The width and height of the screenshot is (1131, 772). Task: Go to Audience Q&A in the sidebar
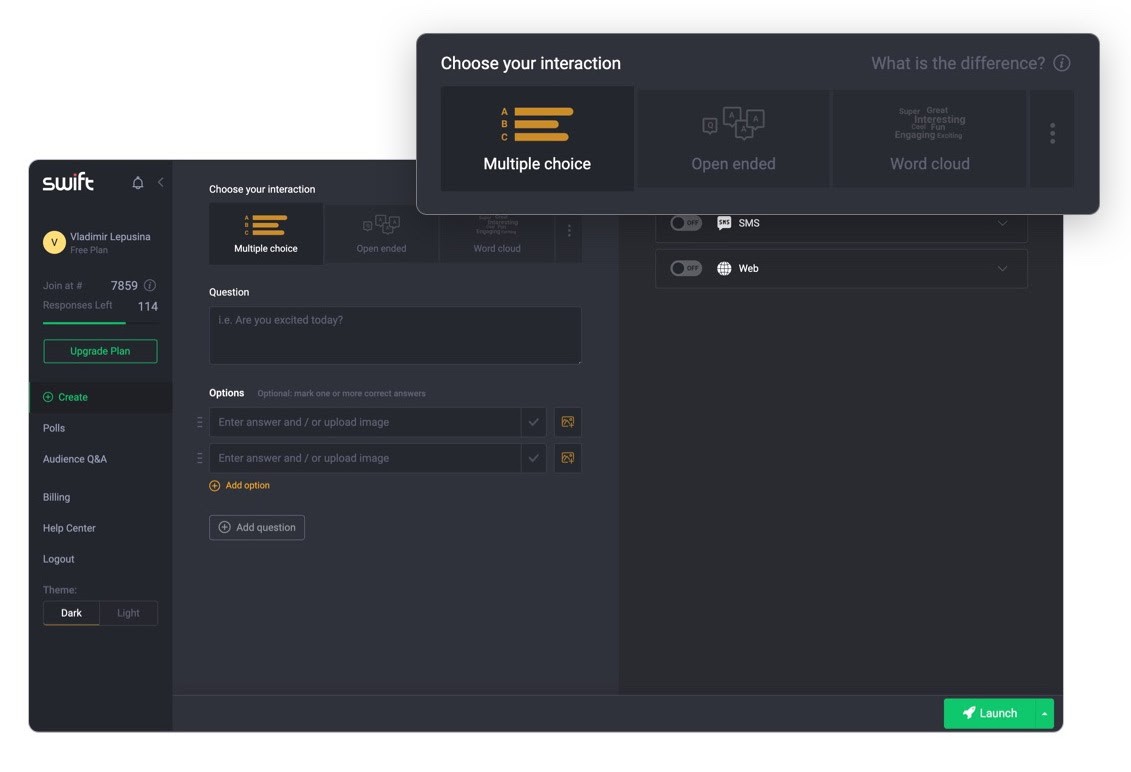click(x=75, y=459)
